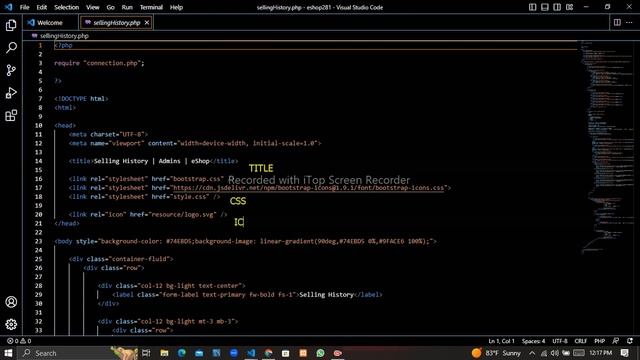This screenshot has width=640, height=360.
Task: Open the Run menu
Action: click(127, 7)
